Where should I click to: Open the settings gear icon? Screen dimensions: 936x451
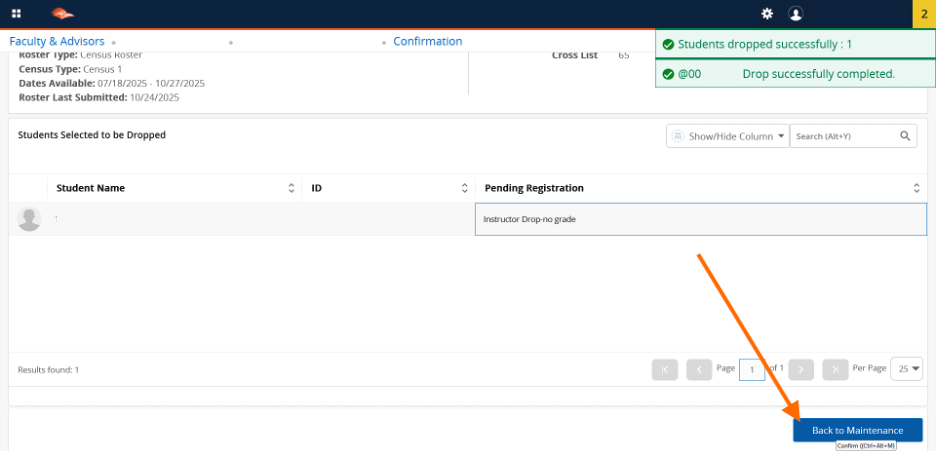point(767,14)
